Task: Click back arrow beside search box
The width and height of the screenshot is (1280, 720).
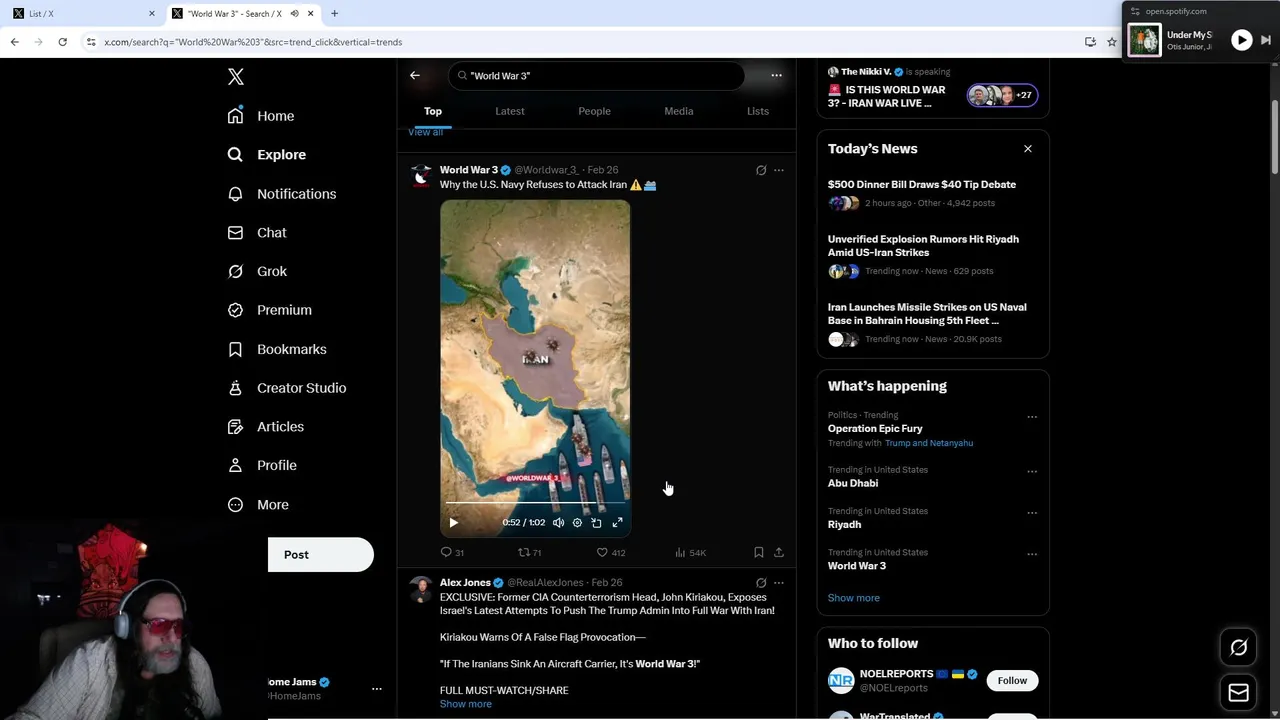Action: coord(415,75)
